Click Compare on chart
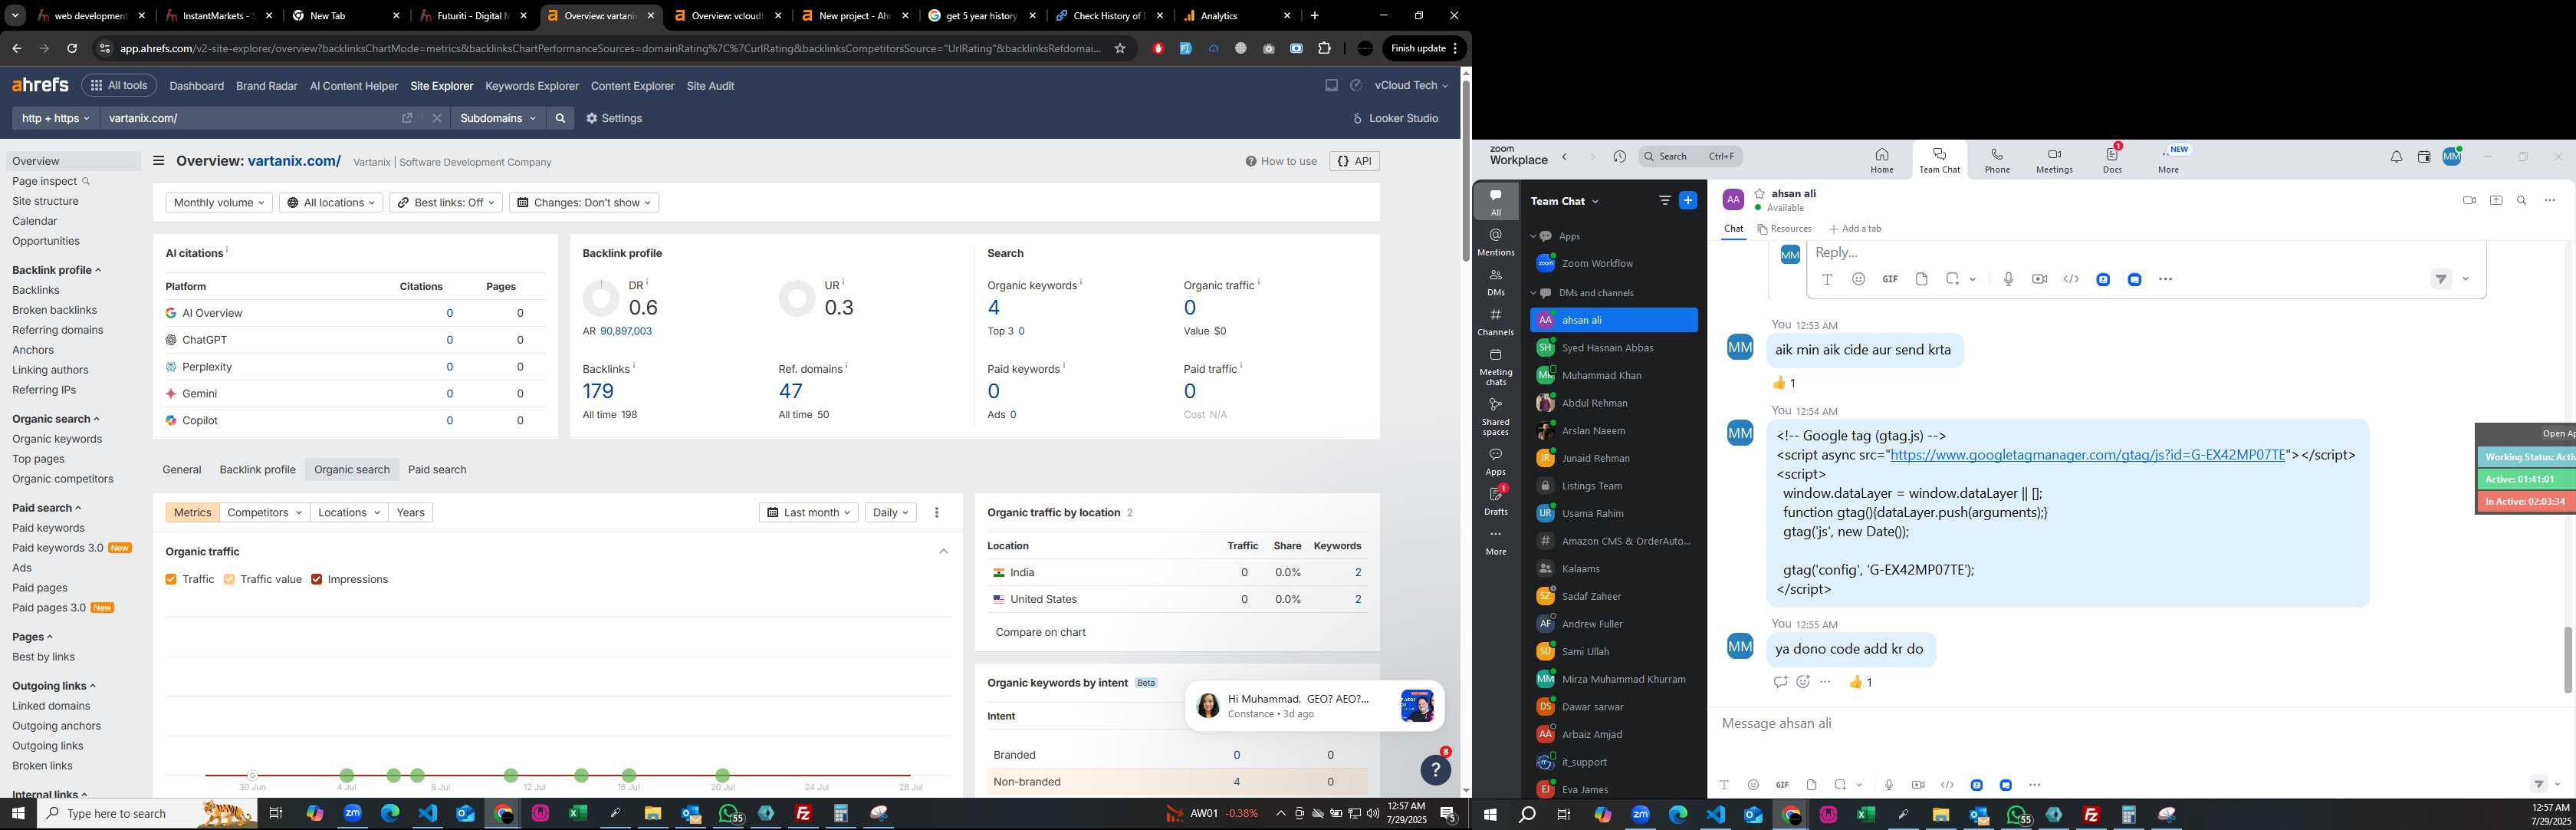Viewport: 2576px width, 830px height. click(x=1040, y=632)
